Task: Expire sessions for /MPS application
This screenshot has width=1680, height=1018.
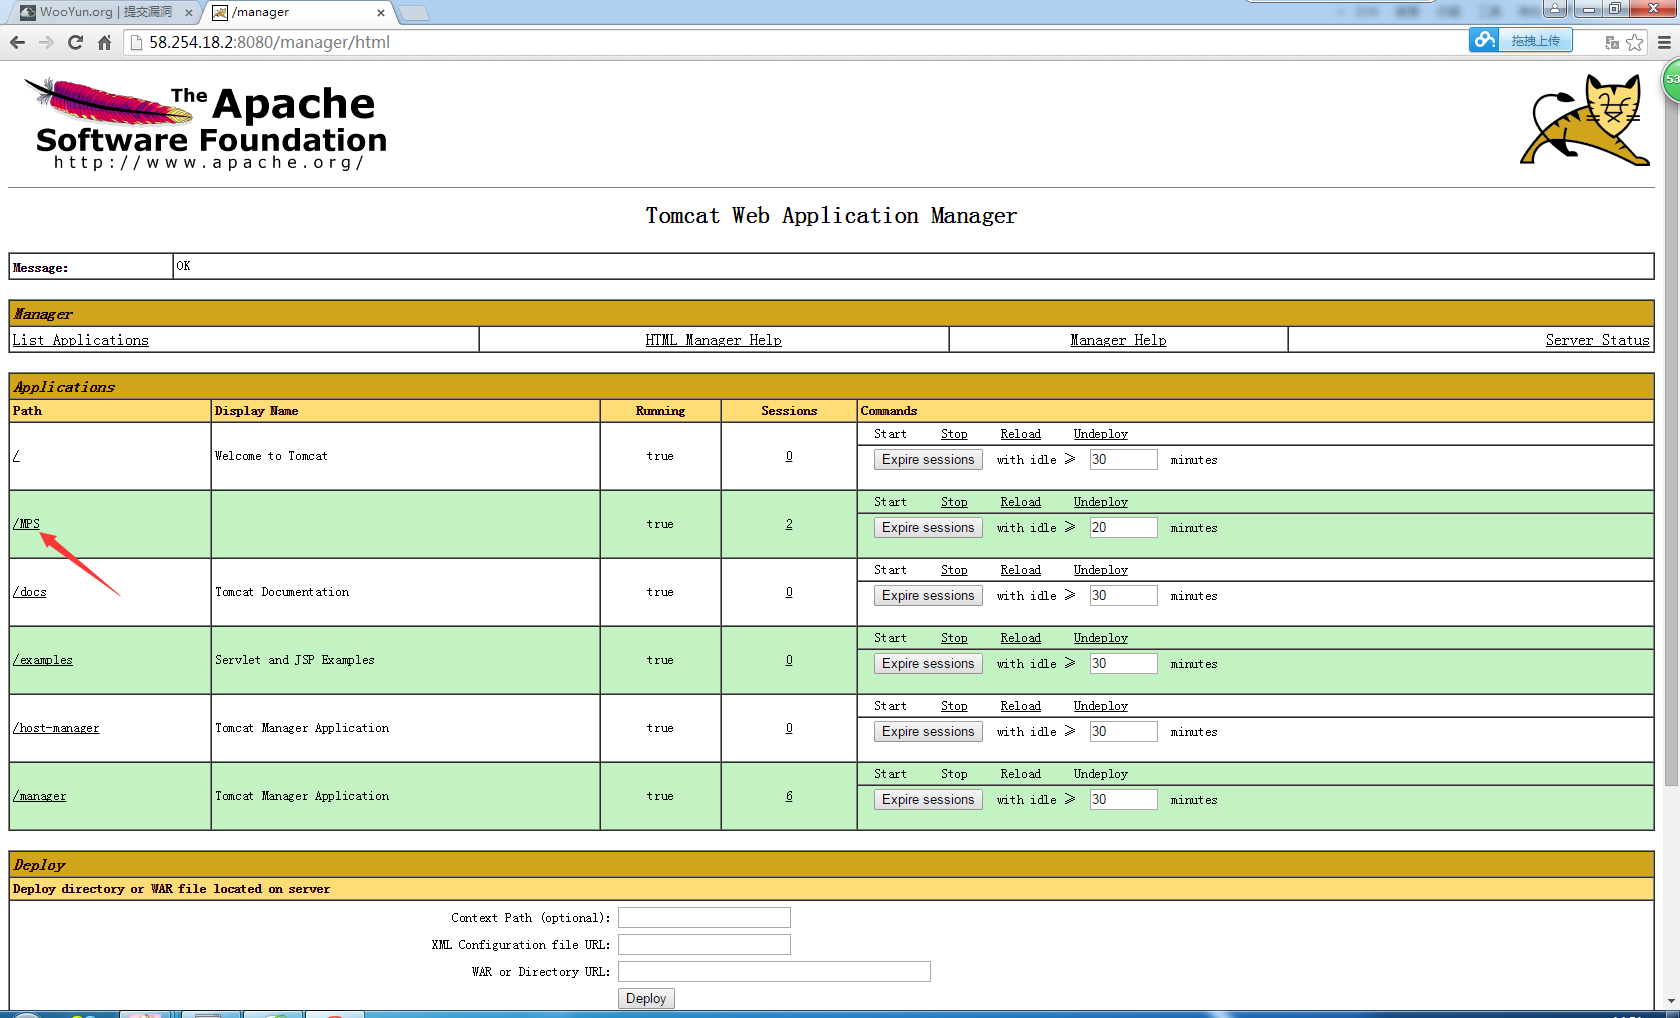Action: (x=928, y=528)
